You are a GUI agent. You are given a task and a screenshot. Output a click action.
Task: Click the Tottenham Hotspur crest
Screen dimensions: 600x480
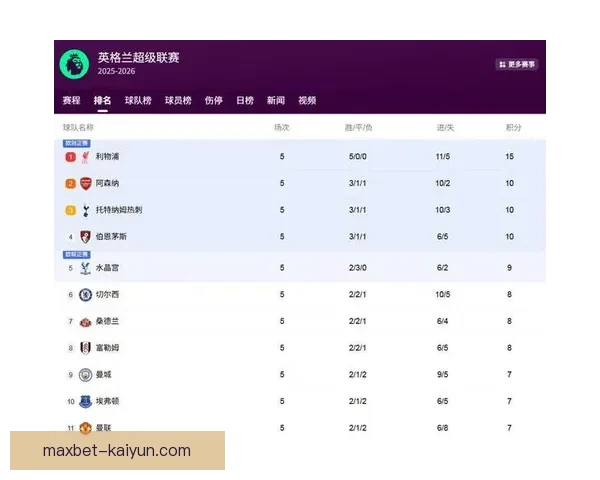[86, 210]
